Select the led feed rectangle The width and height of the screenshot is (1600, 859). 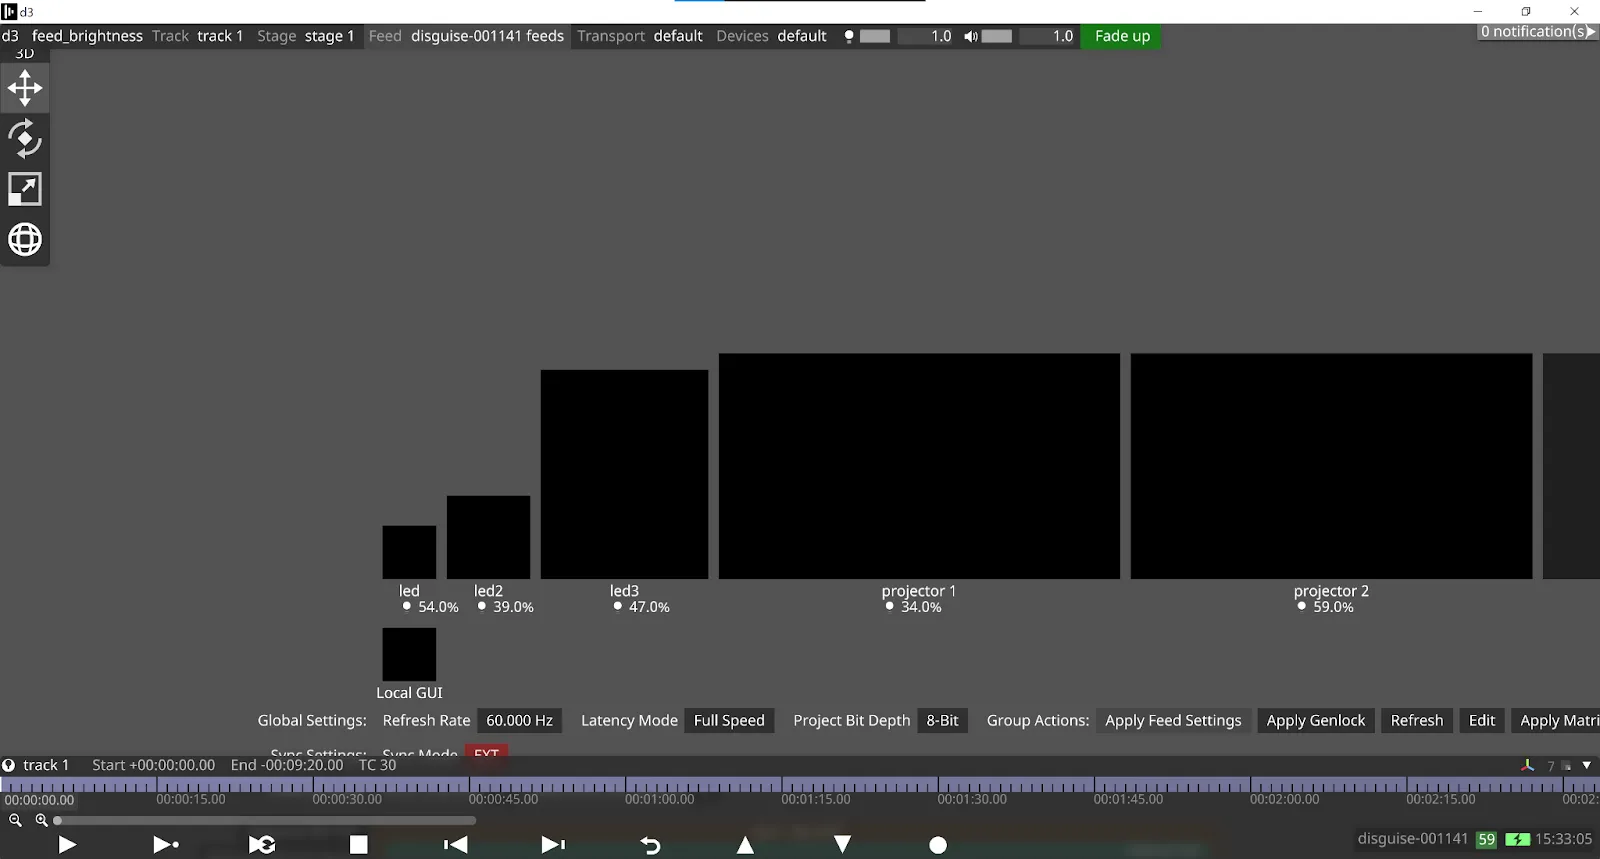[409, 552]
